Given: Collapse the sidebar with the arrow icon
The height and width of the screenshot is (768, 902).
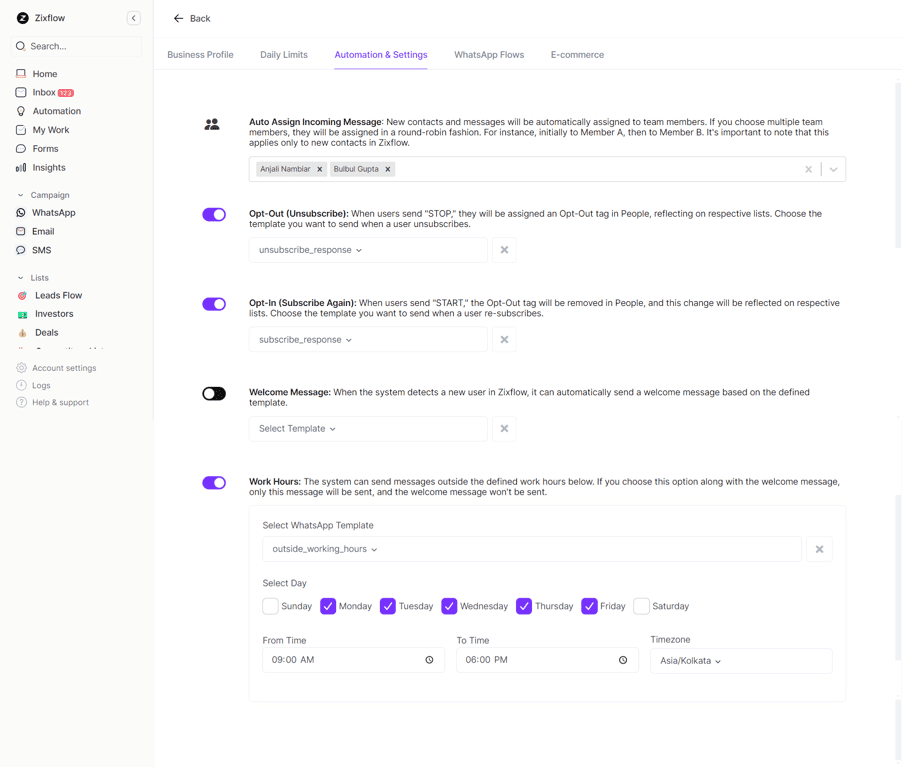Looking at the screenshot, I should tap(133, 18).
